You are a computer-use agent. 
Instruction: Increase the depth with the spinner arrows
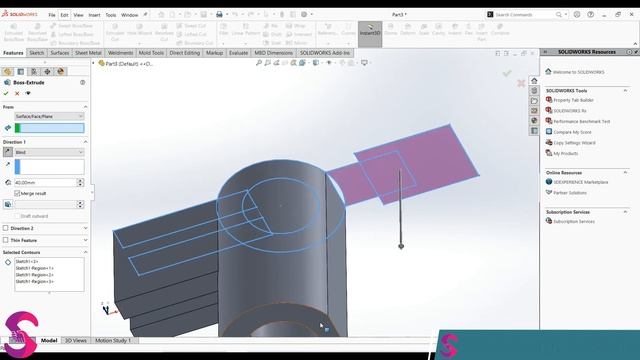tap(80, 181)
